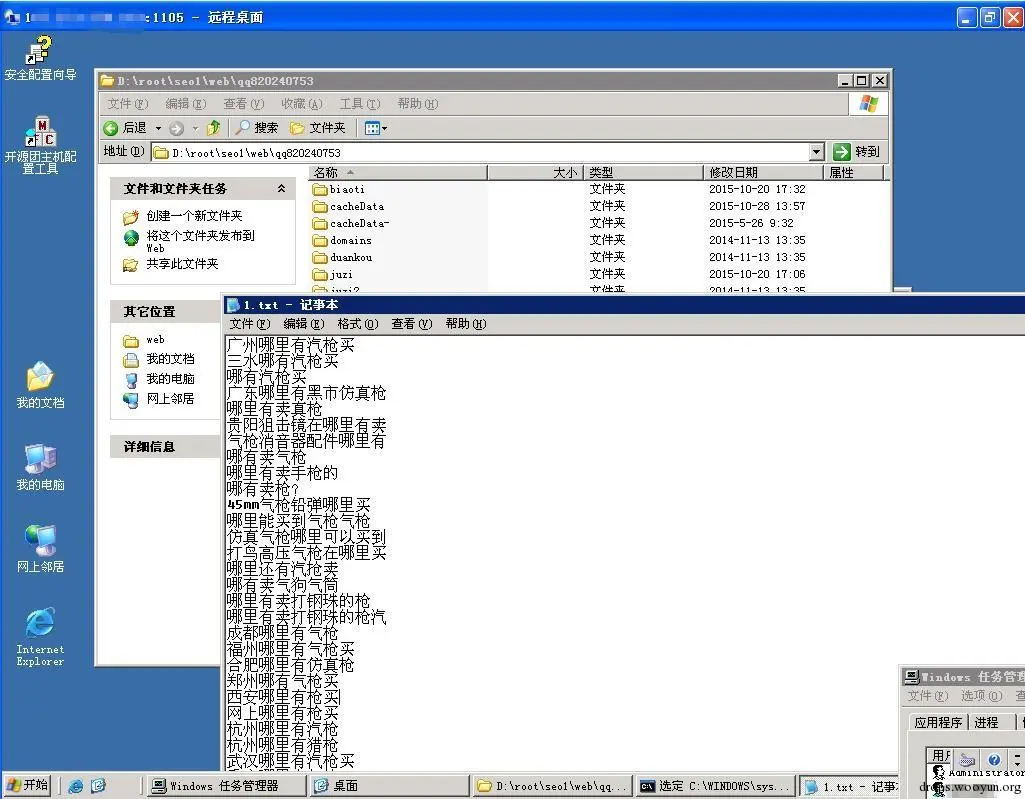Viewport: 1025px width, 799px height.
Task: Open Notepad 查看(V) menu
Action: pyautogui.click(x=411, y=324)
